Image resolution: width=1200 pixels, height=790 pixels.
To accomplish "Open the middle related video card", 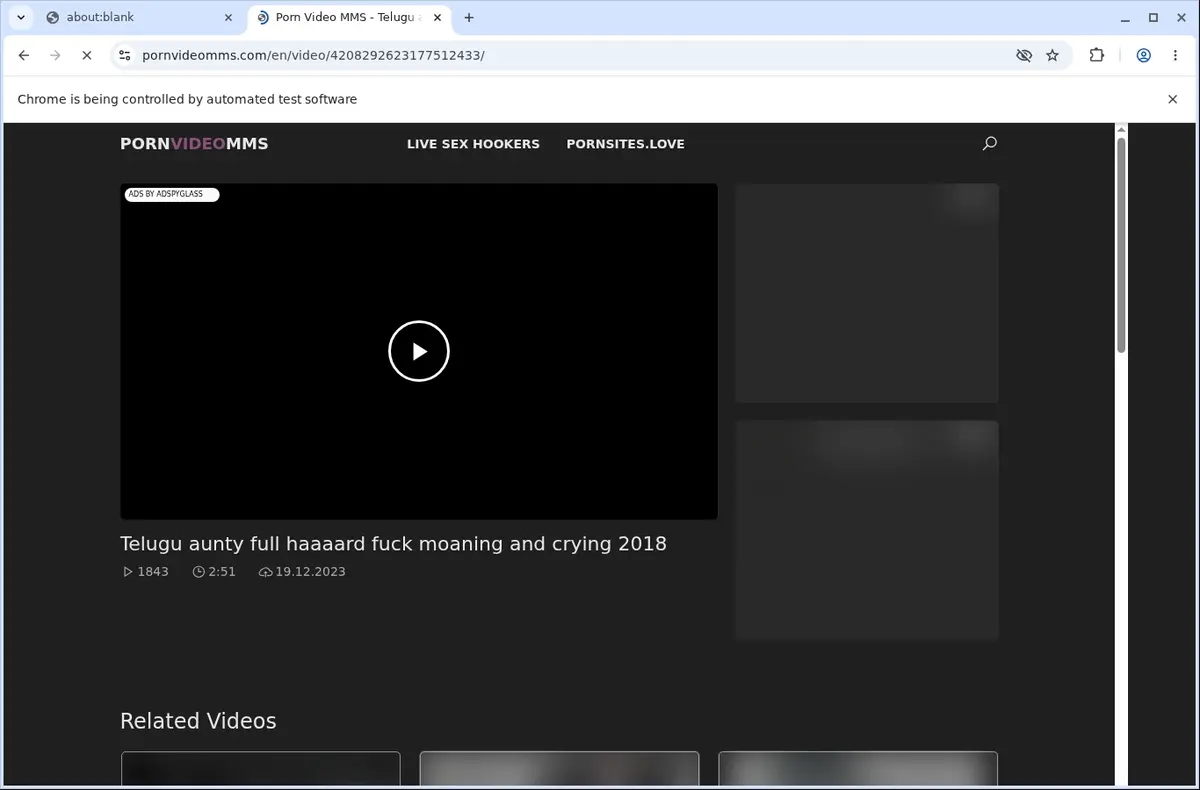I will 559,768.
